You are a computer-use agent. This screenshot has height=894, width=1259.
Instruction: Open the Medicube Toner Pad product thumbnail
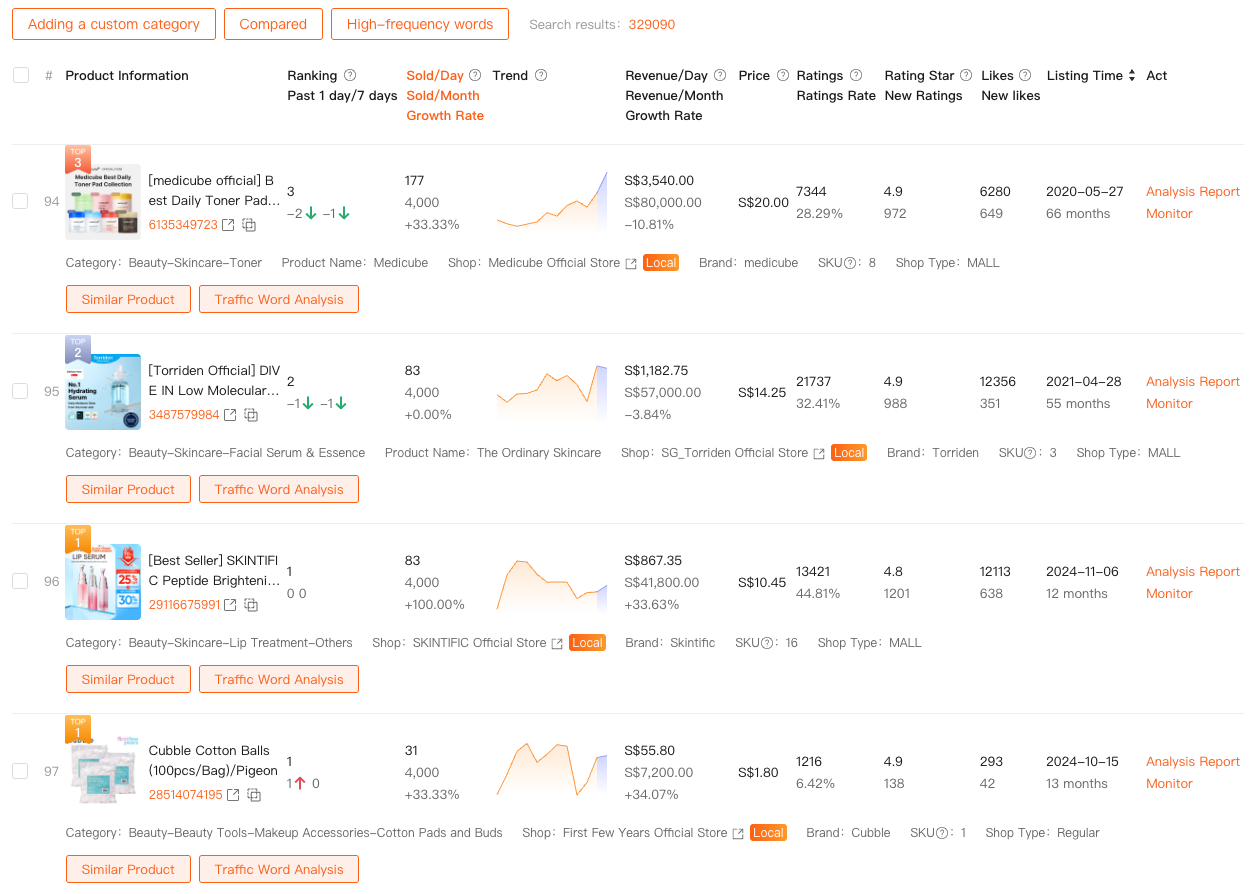103,202
